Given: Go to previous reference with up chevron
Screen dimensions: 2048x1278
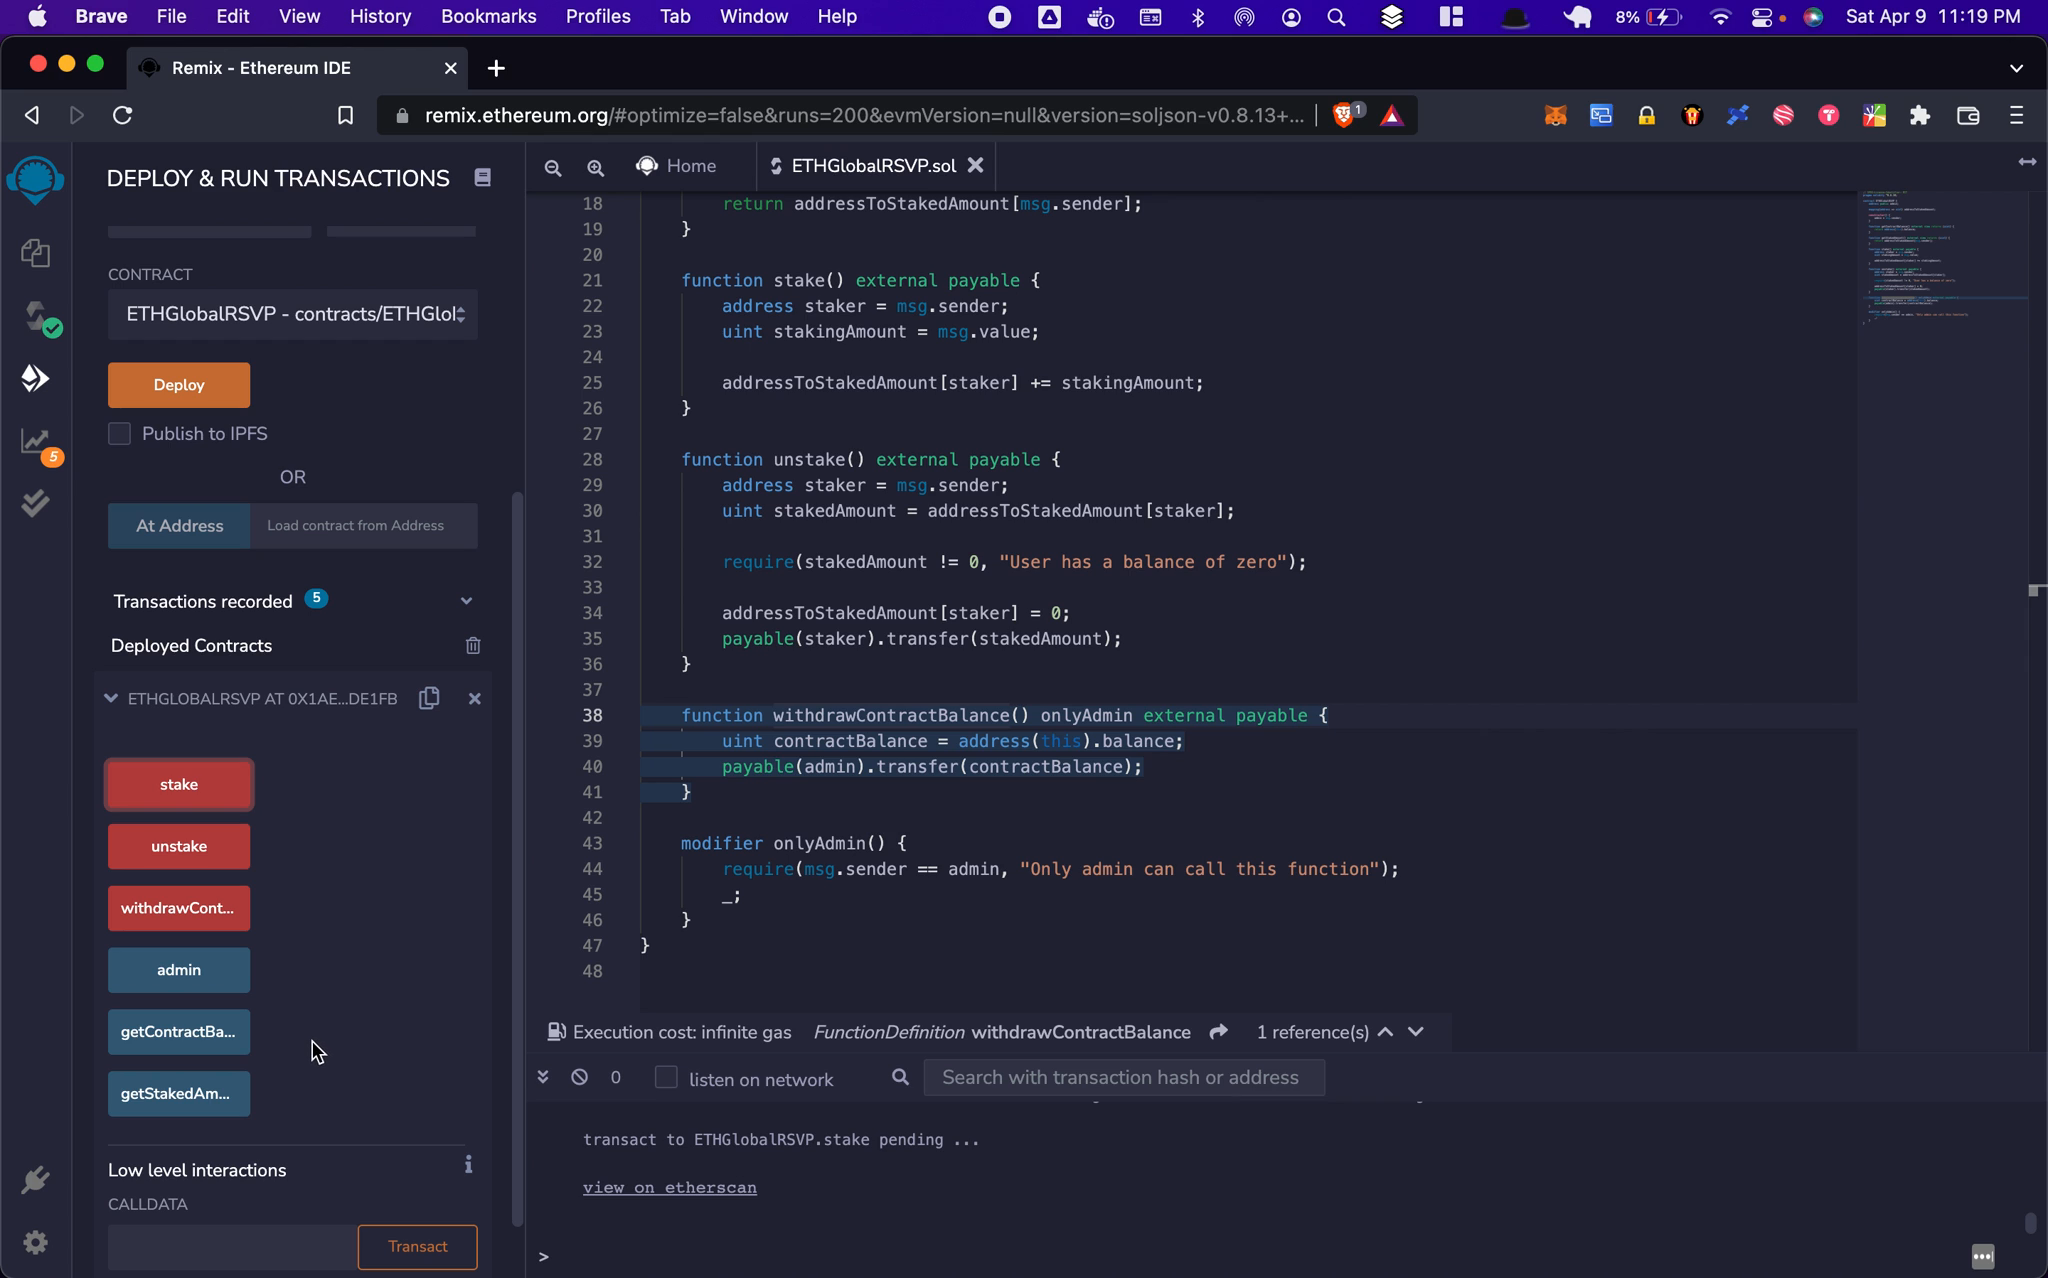Looking at the screenshot, I should coord(1386,1032).
